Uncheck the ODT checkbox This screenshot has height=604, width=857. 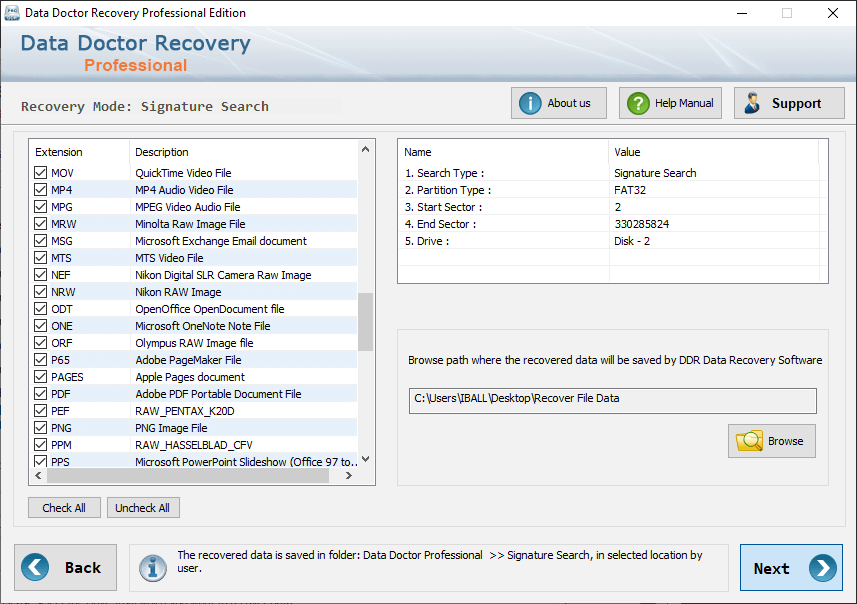coord(40,308)
